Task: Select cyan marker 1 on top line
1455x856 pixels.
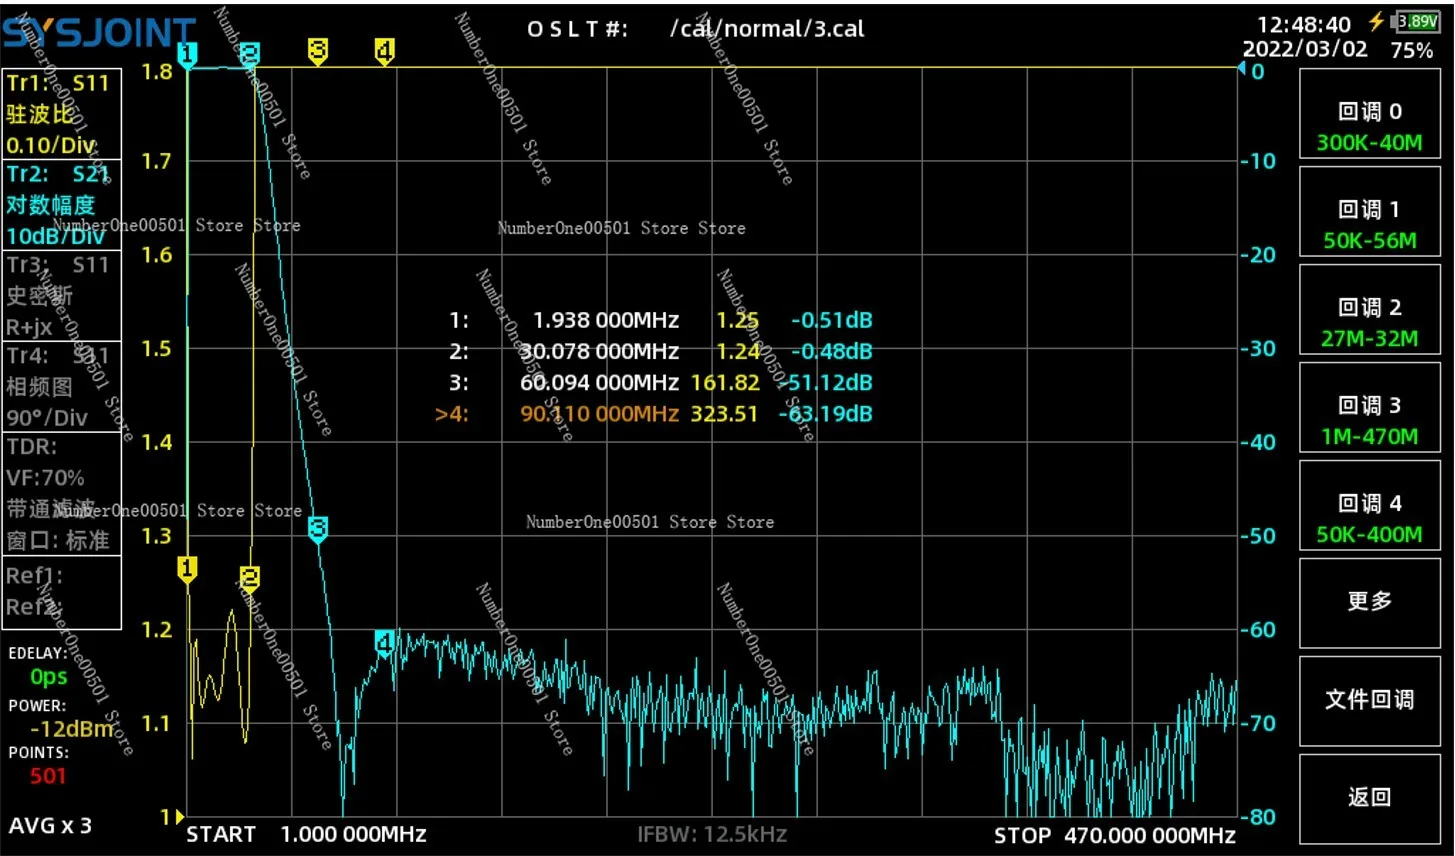Action: pos(187,55)
